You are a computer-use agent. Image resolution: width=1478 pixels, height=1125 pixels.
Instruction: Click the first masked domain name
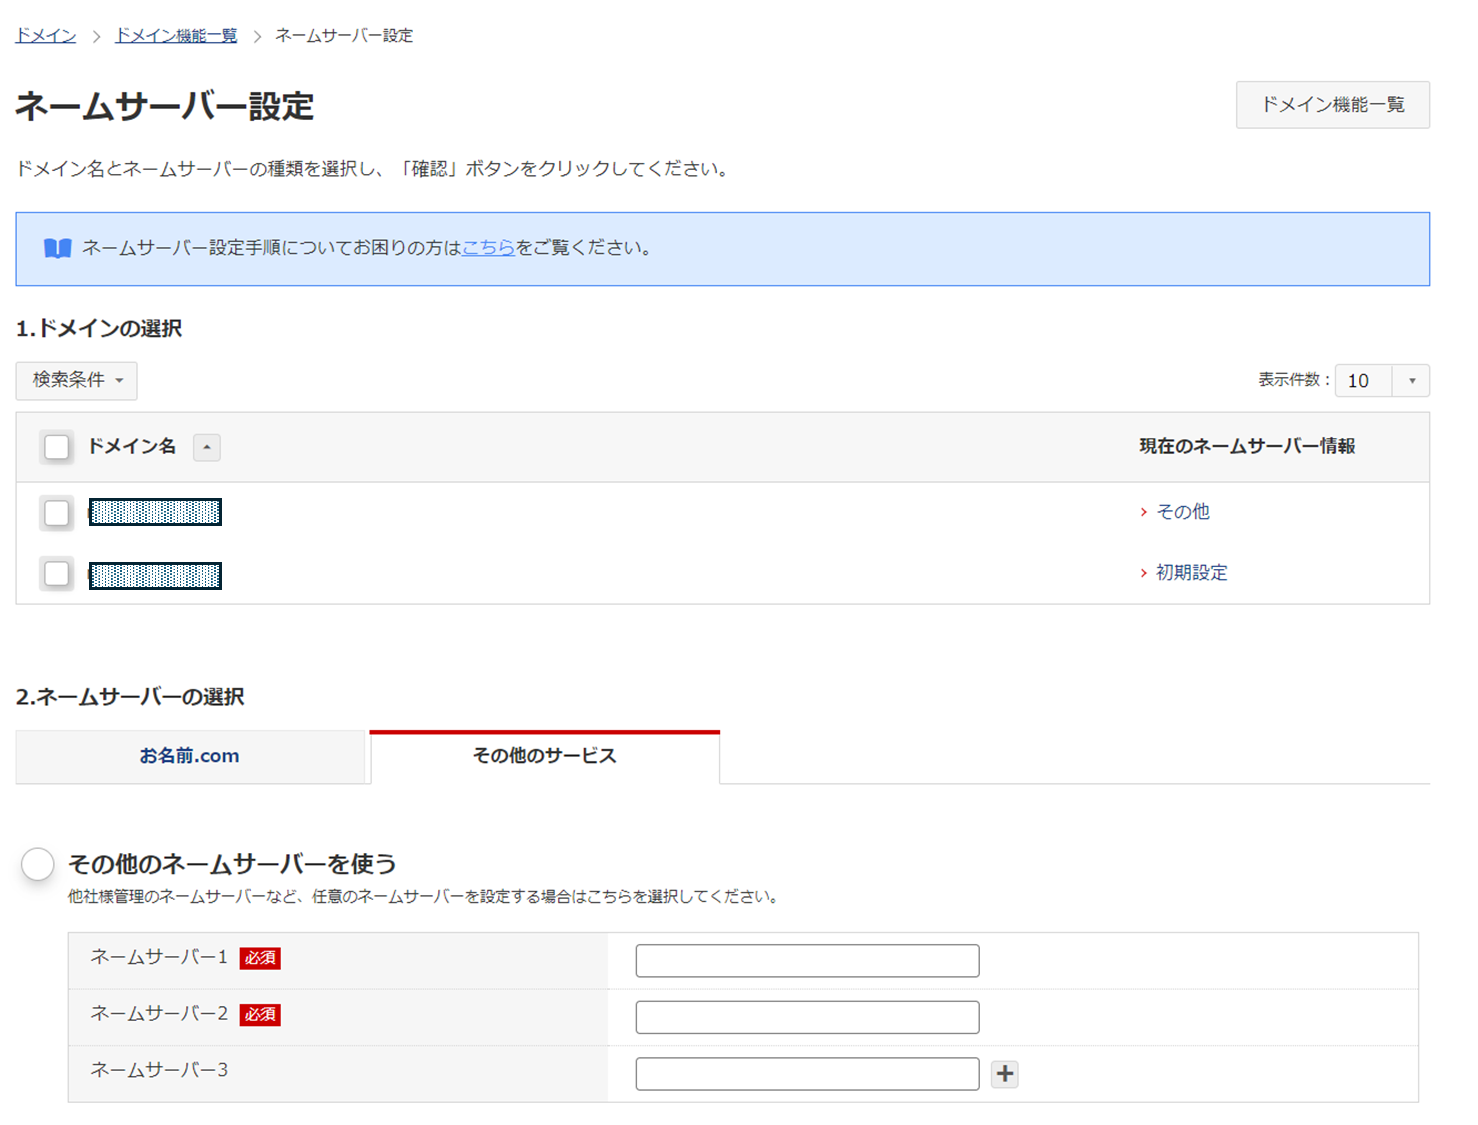pyautogui.click(x=155, y=512)
